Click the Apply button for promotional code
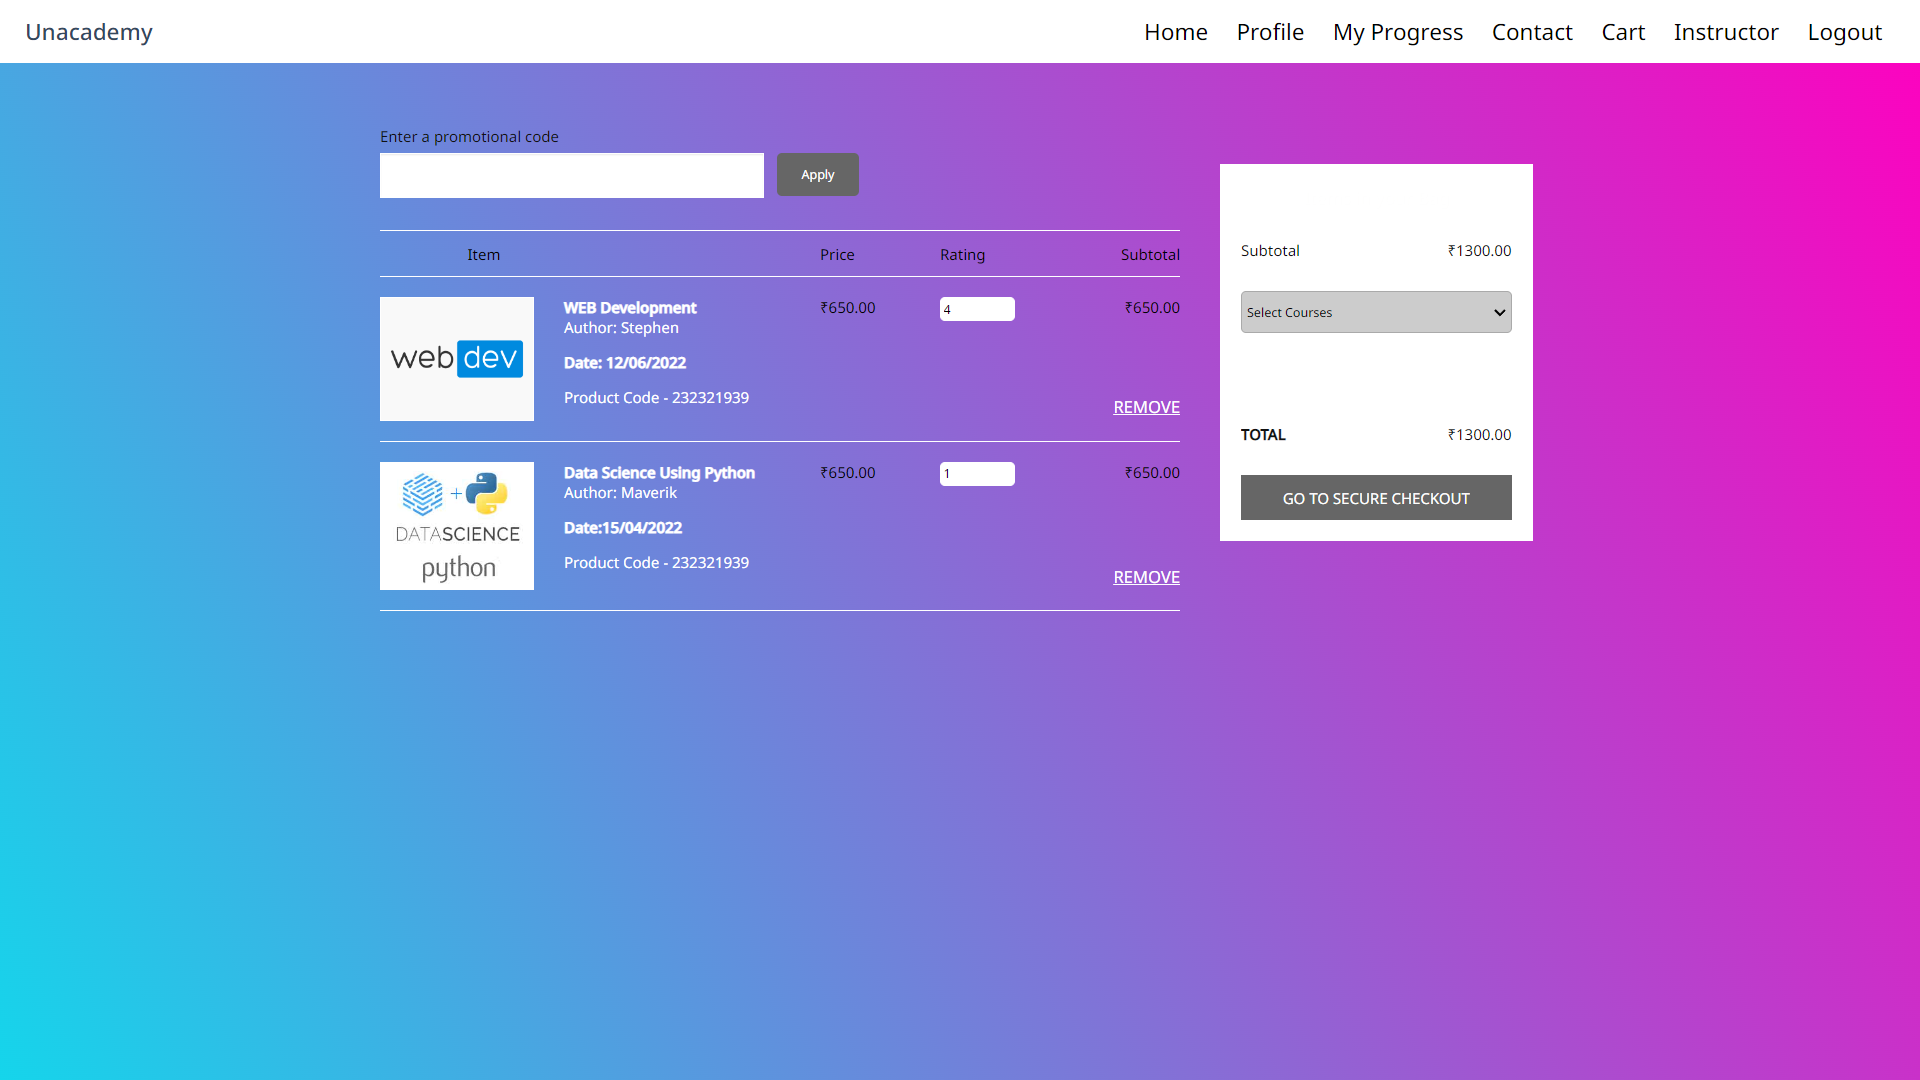1920x1080 pixels. (817, 174)
